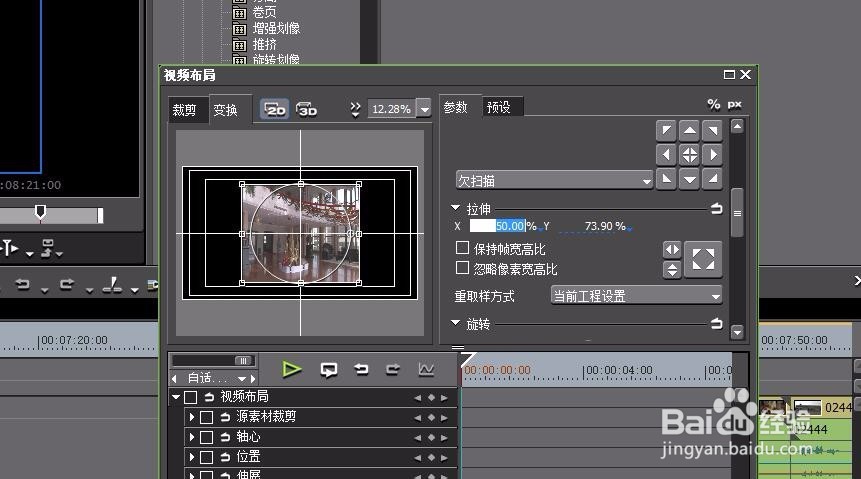Click the stretch X value input field
861x479 pixels.
(x=497, y=226)
